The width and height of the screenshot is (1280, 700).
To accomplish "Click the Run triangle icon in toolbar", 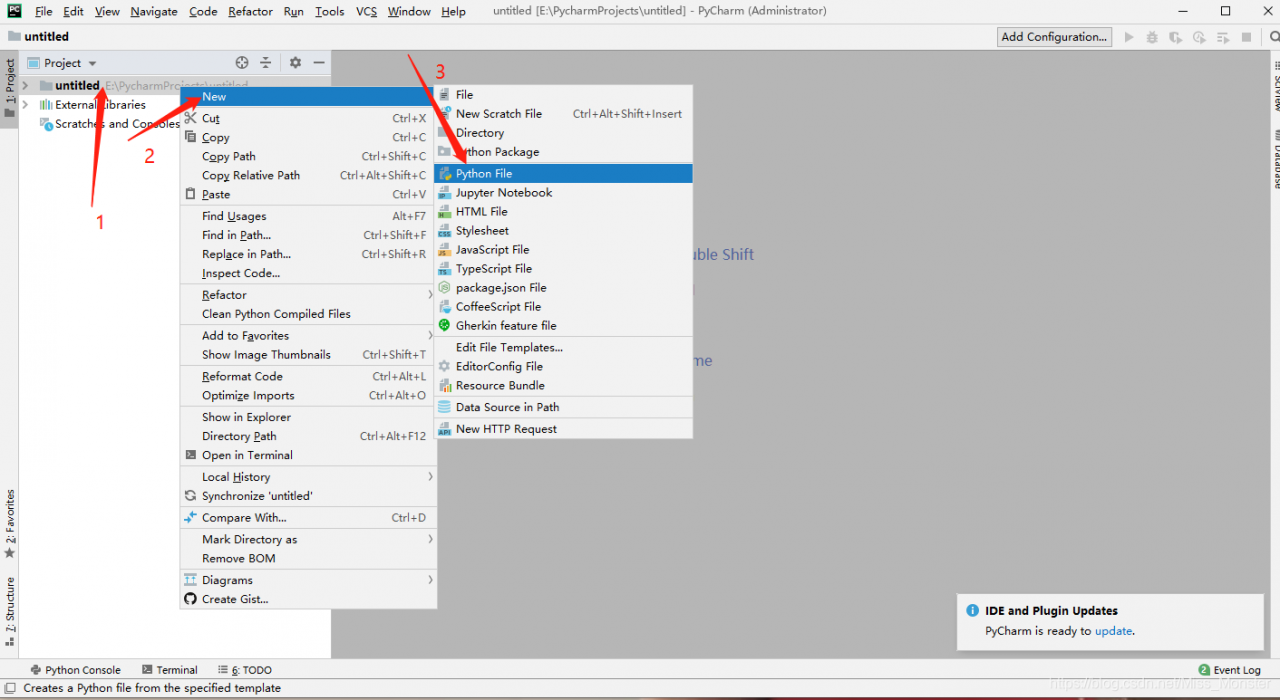I will [1129, 37].
